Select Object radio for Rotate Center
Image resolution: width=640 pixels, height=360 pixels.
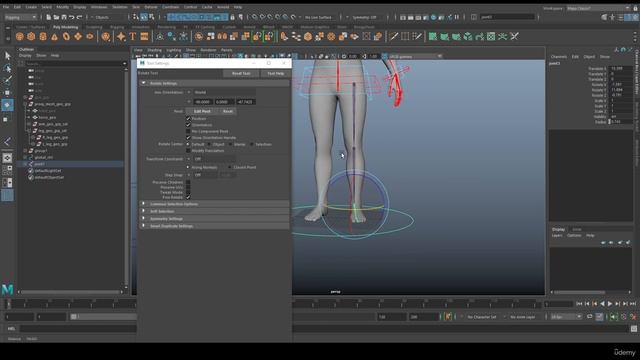[209, 144]
